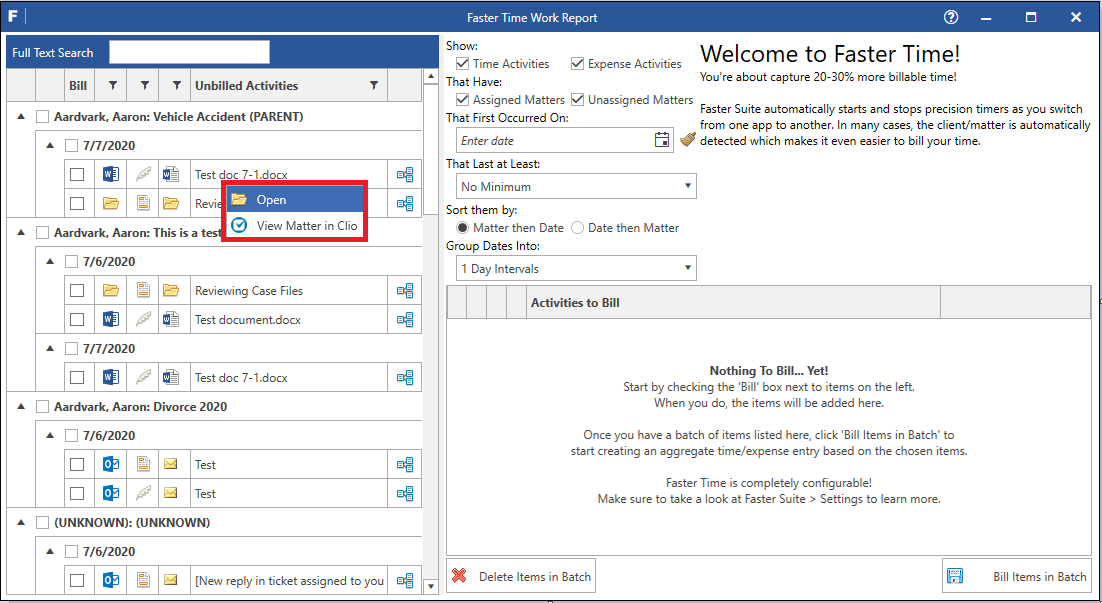Select the New reply in ticket assigned to you text
The image size is (1102, 603).
[290, 581]
